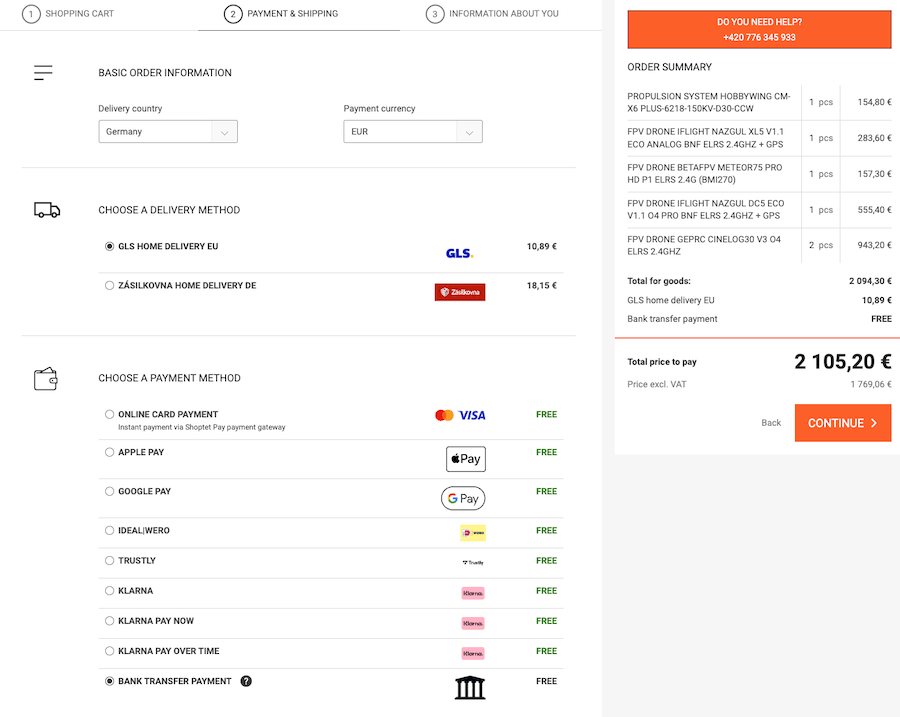900x717 pixels.
Task: Choose Klarna Pay Now radio button
Action: 110,621
